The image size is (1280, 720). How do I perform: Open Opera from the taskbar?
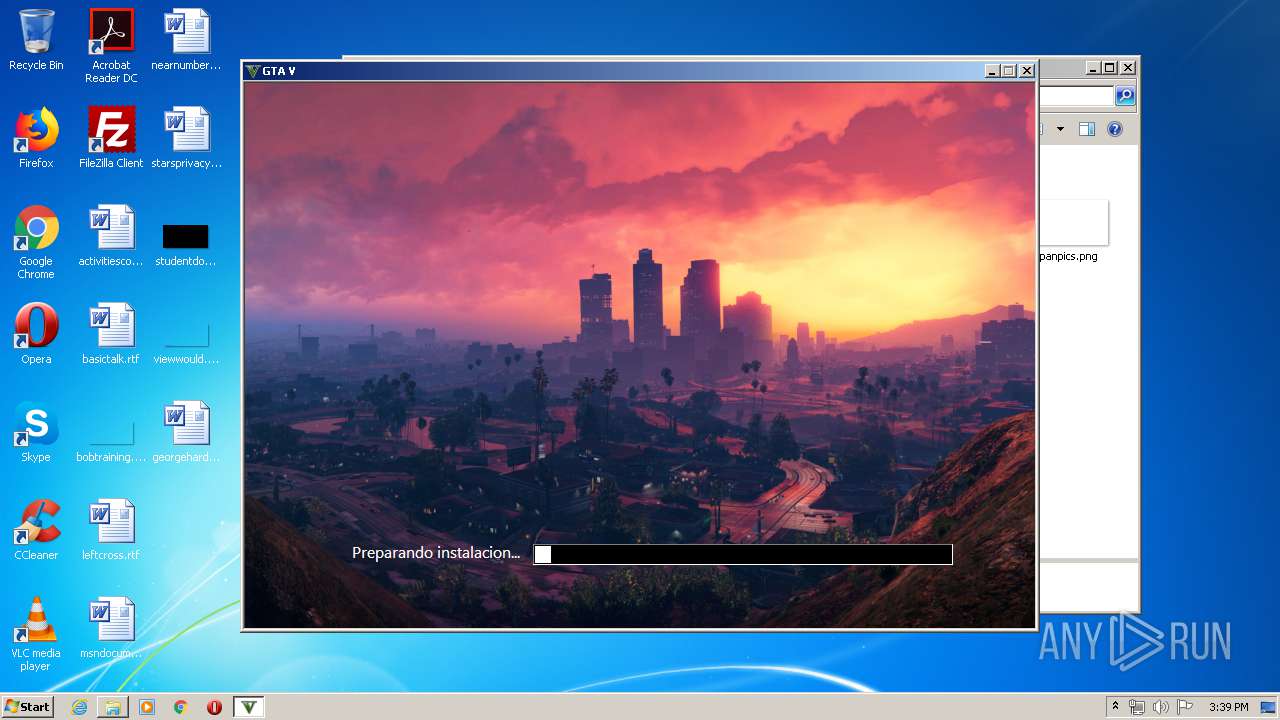(x=214, y=707)
